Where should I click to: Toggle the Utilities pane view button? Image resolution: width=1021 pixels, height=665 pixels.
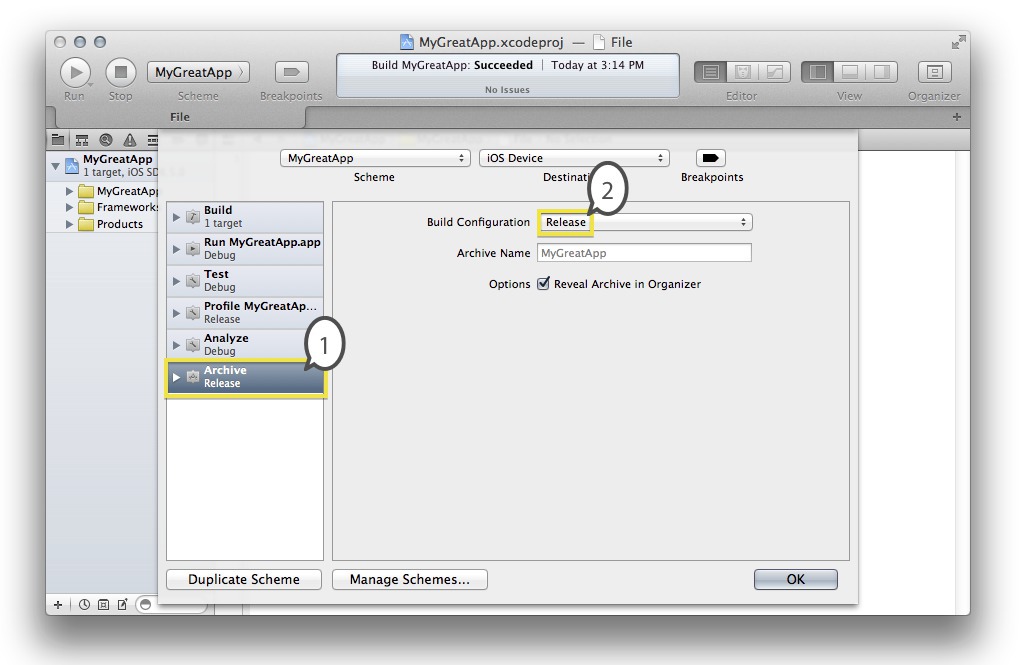pos(882,72)
